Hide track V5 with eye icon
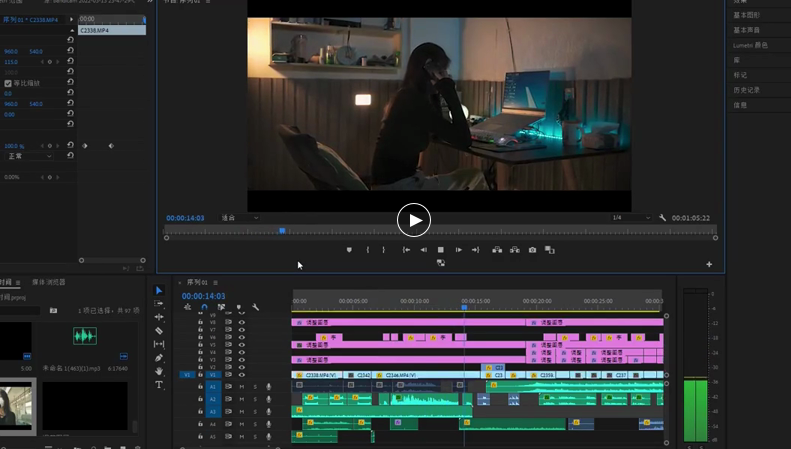This screenshot has height=449, width=791. 242,345
